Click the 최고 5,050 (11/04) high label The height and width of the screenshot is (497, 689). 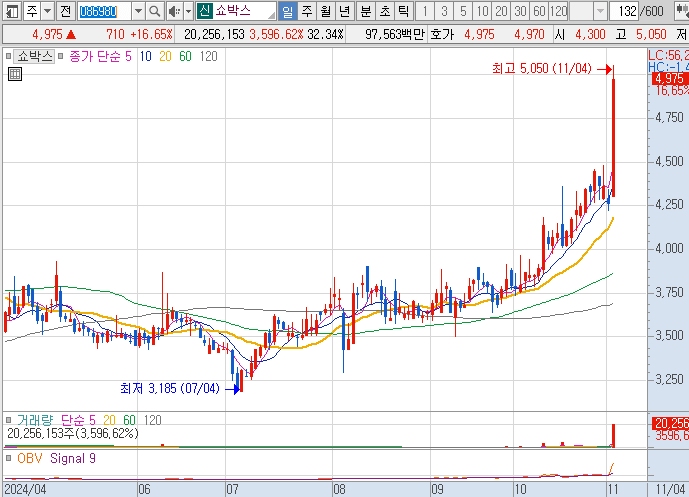pos(542,69)
